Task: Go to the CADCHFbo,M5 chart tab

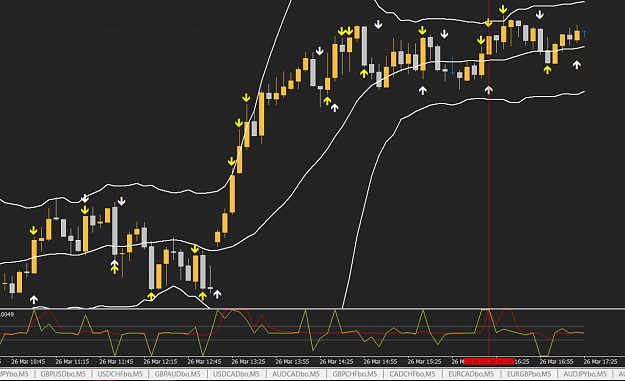Action: pos(412,374)
